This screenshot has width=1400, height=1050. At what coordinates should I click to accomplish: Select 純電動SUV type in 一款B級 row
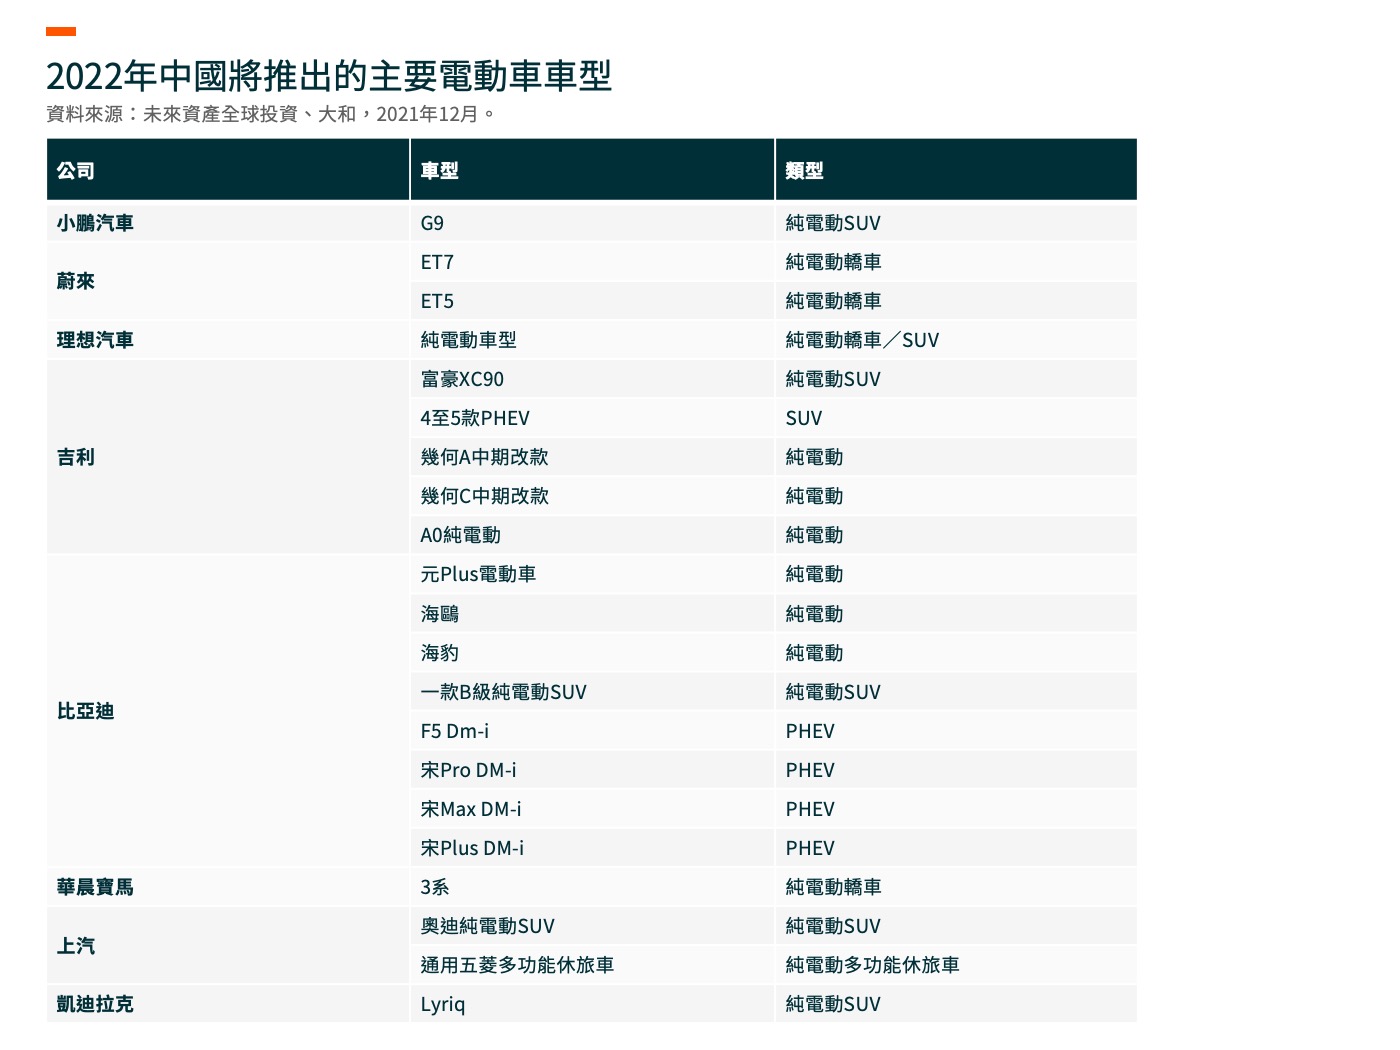956,692
